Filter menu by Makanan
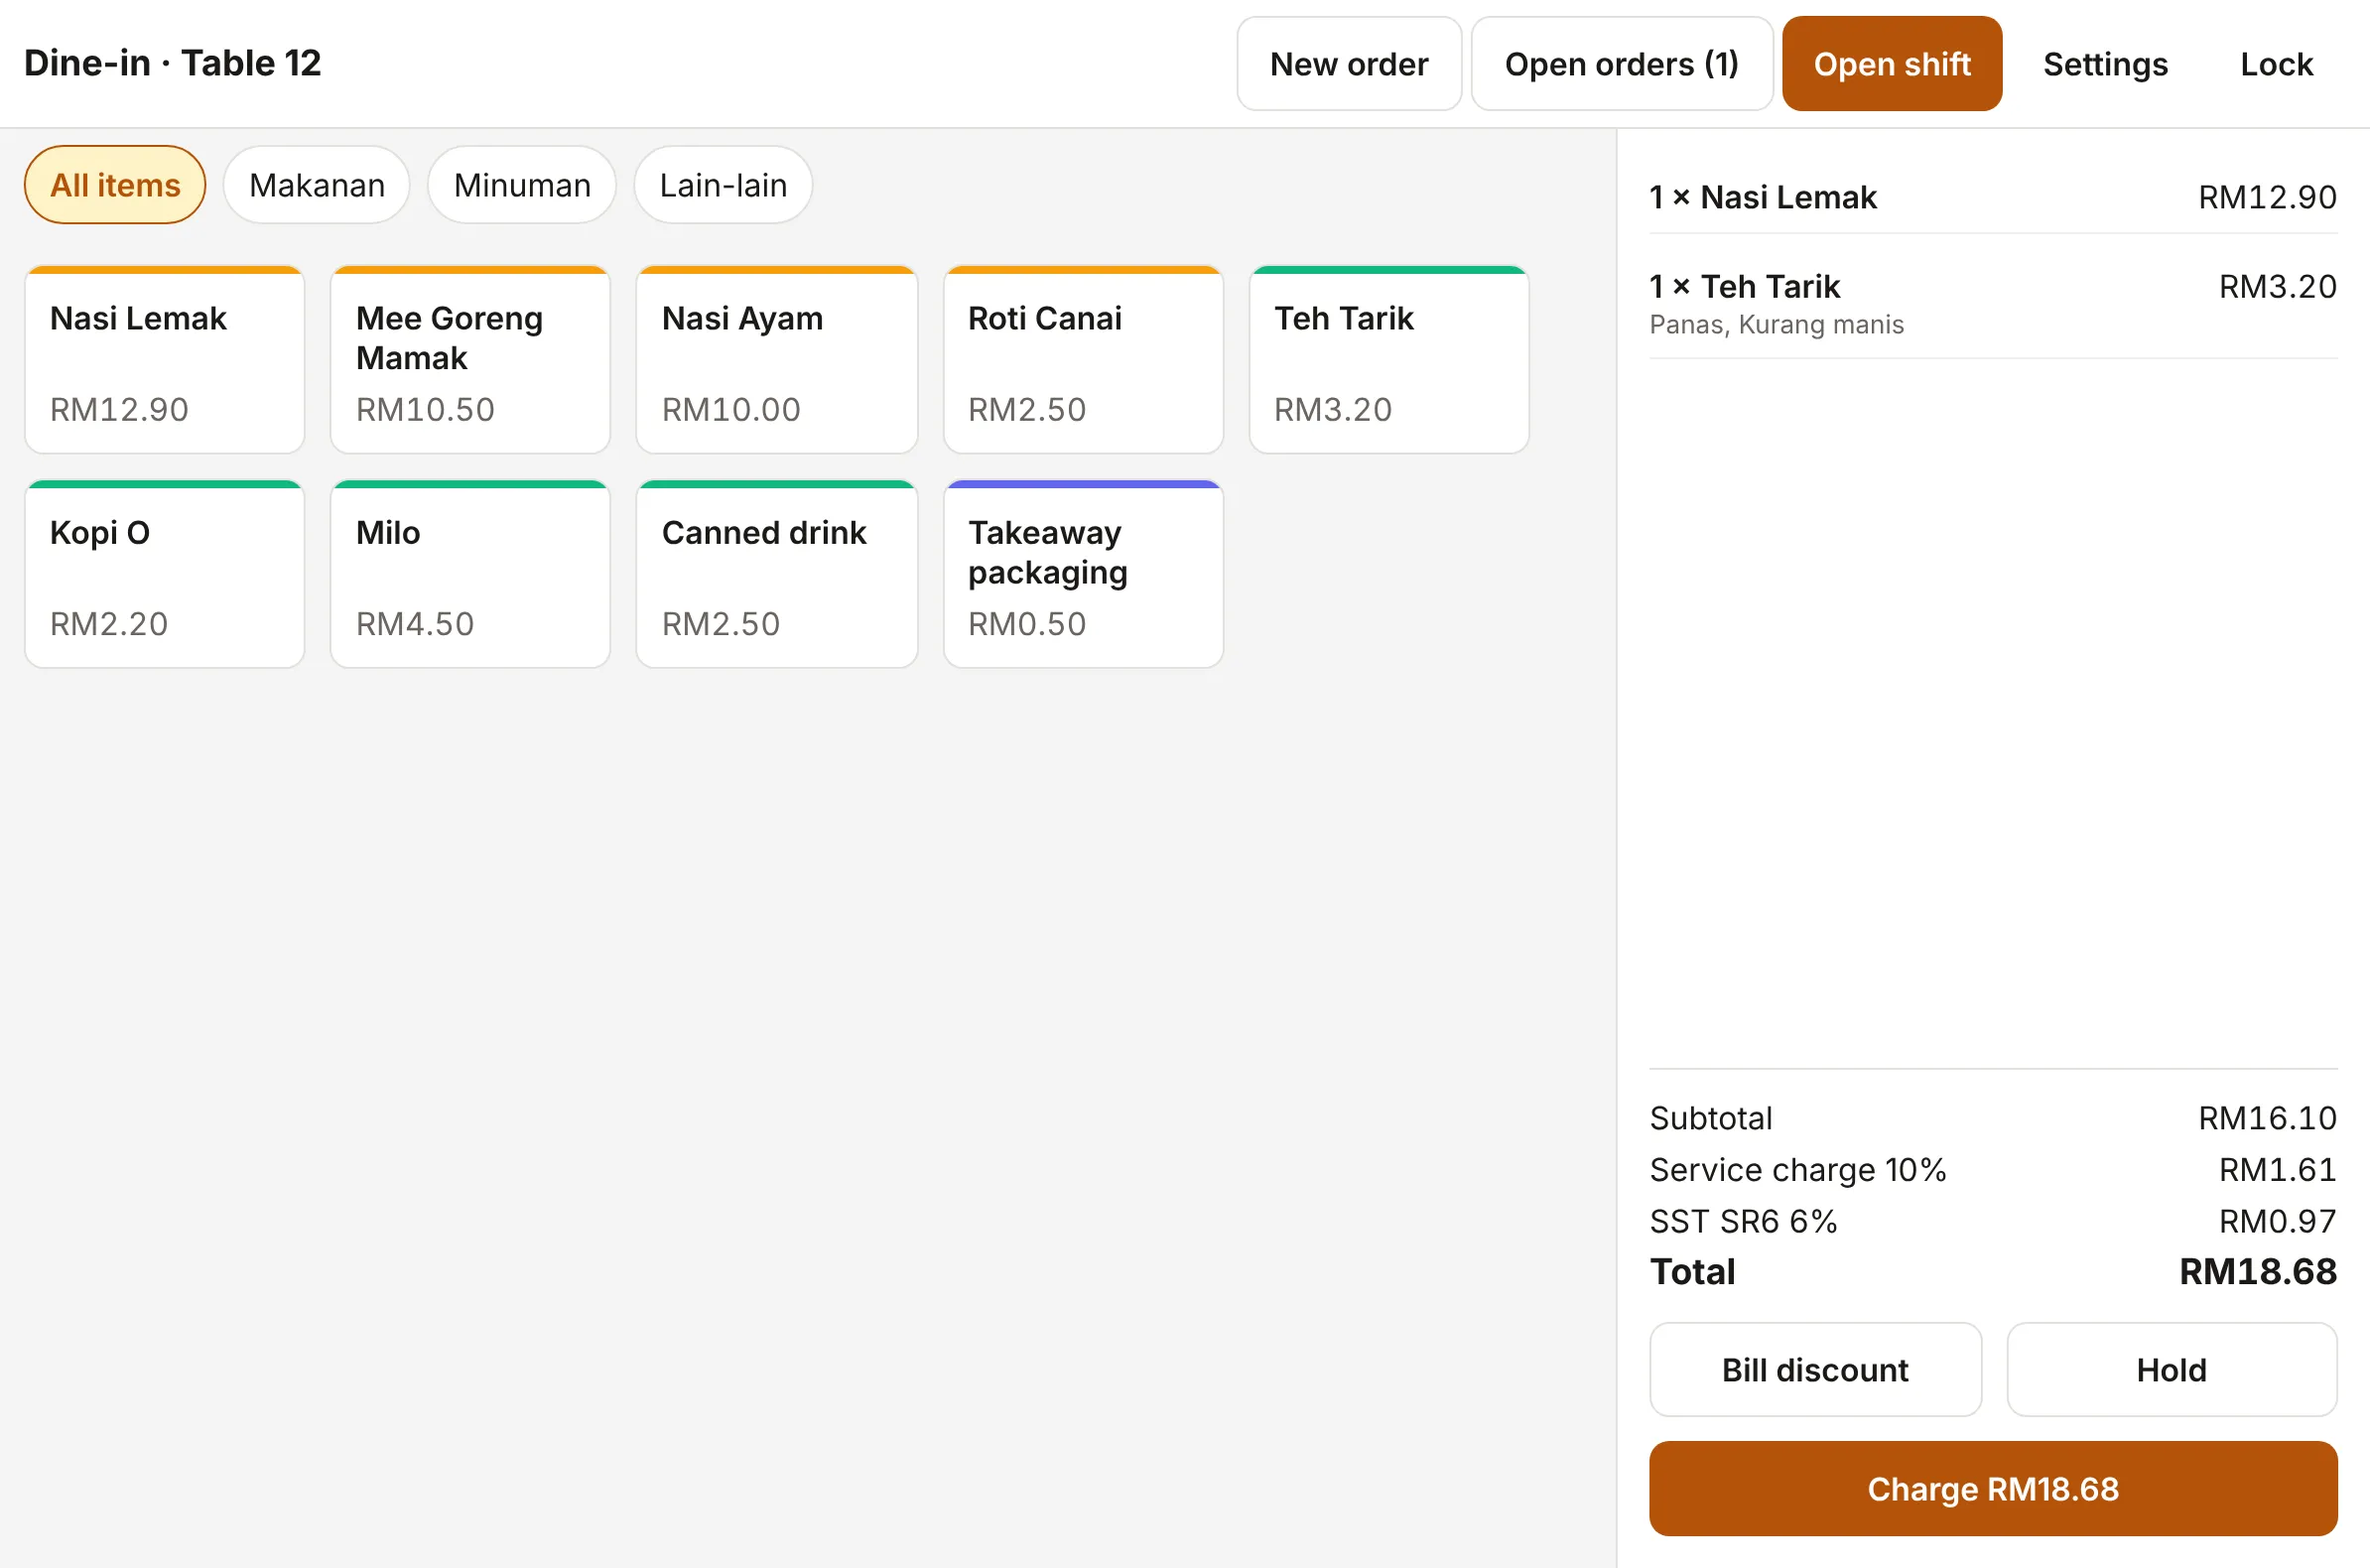The image size is (2370, 1568). [x=316, y=185]
